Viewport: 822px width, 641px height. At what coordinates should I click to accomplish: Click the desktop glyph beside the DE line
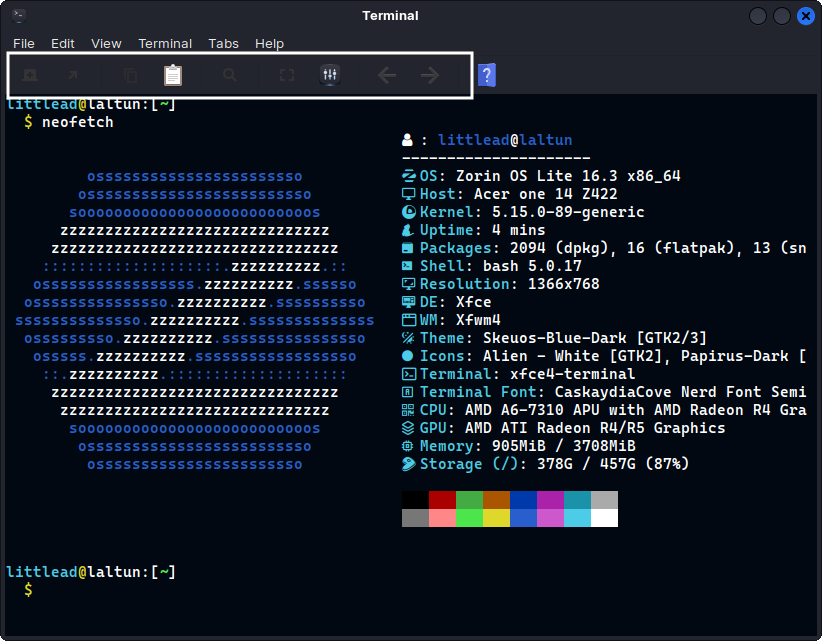coord(408,302)
